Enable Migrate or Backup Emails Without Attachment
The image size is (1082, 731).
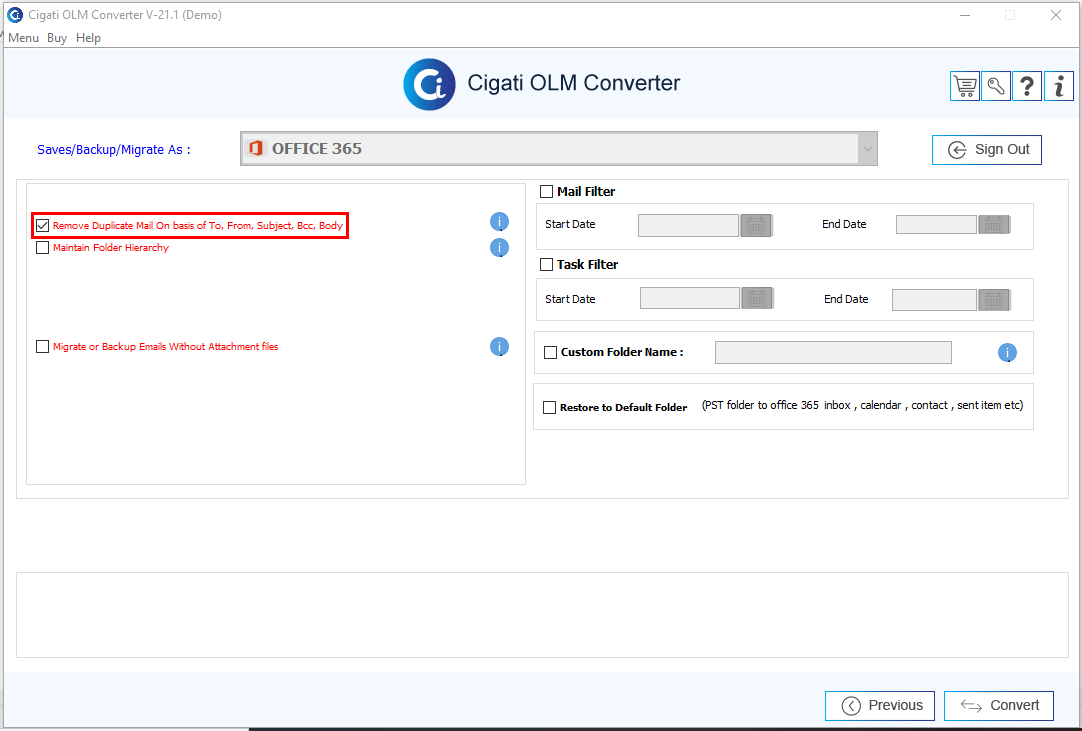[x=43, y=347]
